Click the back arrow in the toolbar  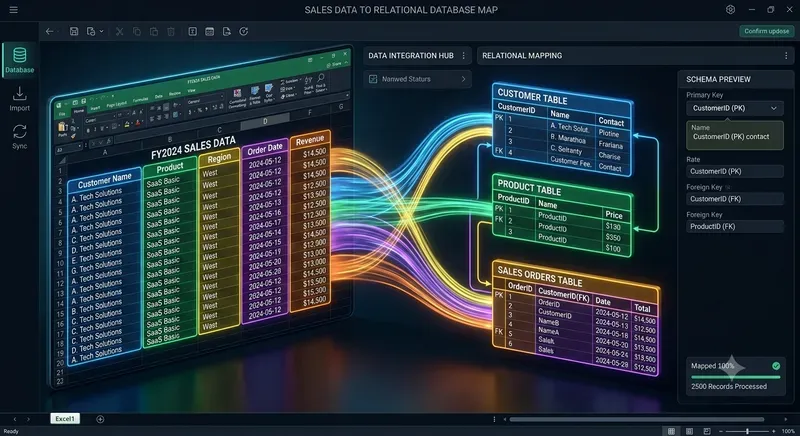pyautogui.click(x=49, y=32)
